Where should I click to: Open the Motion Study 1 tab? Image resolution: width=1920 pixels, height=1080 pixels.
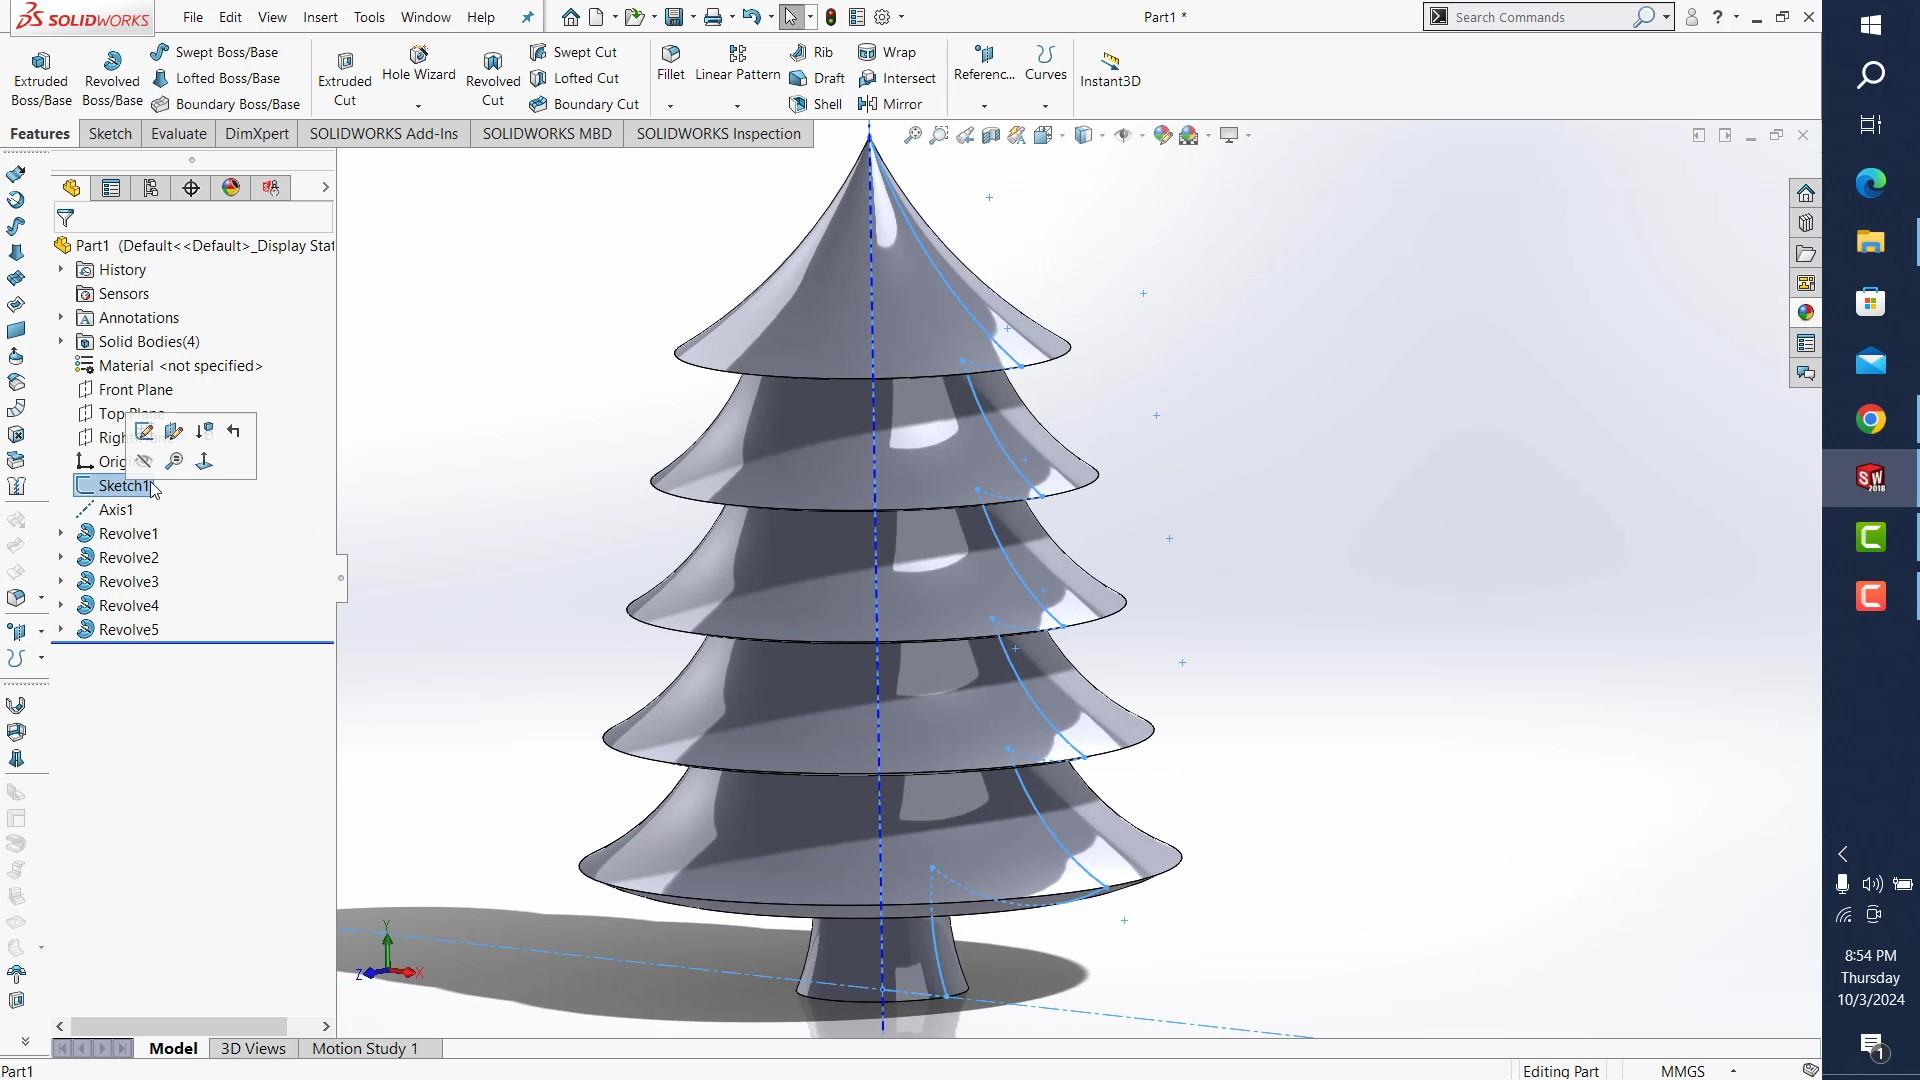coord(365,1048)
